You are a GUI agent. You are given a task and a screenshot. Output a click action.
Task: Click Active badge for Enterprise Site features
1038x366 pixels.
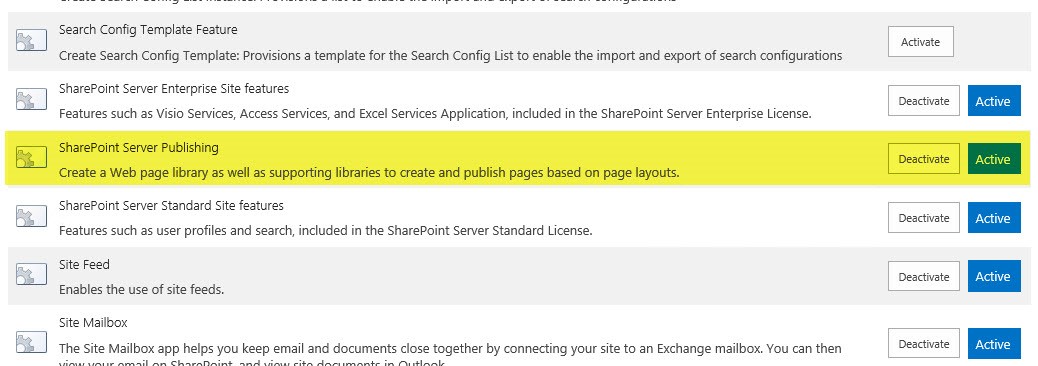[994, 101]
